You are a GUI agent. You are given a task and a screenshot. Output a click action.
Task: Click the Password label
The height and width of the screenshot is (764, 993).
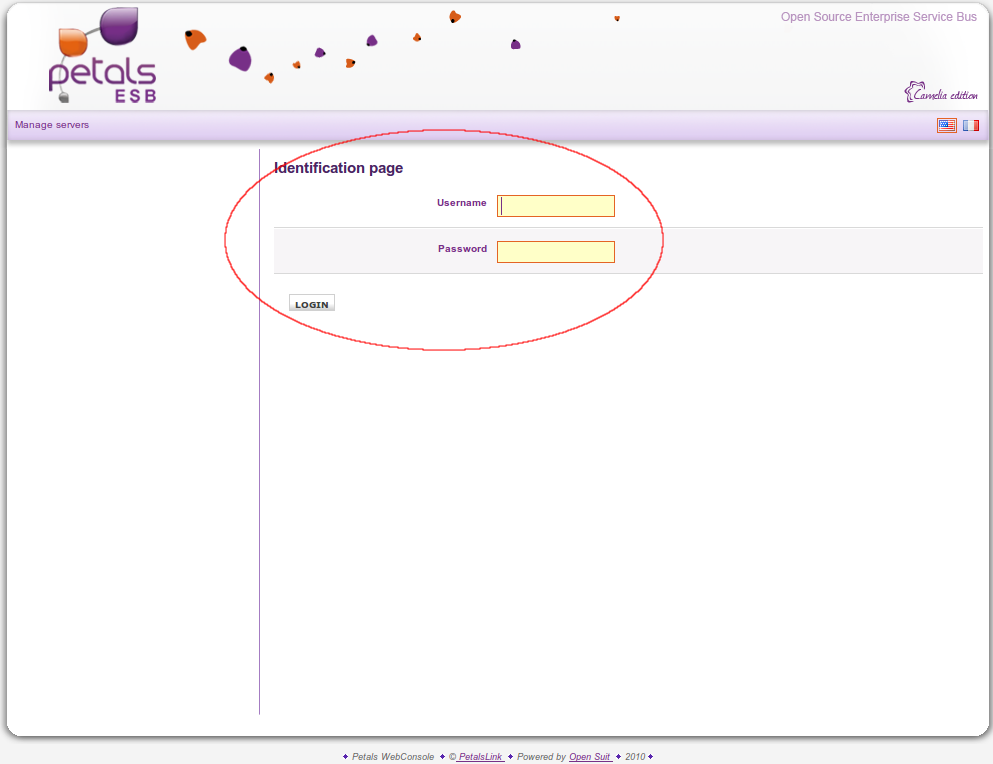click(x=462, y=249)
